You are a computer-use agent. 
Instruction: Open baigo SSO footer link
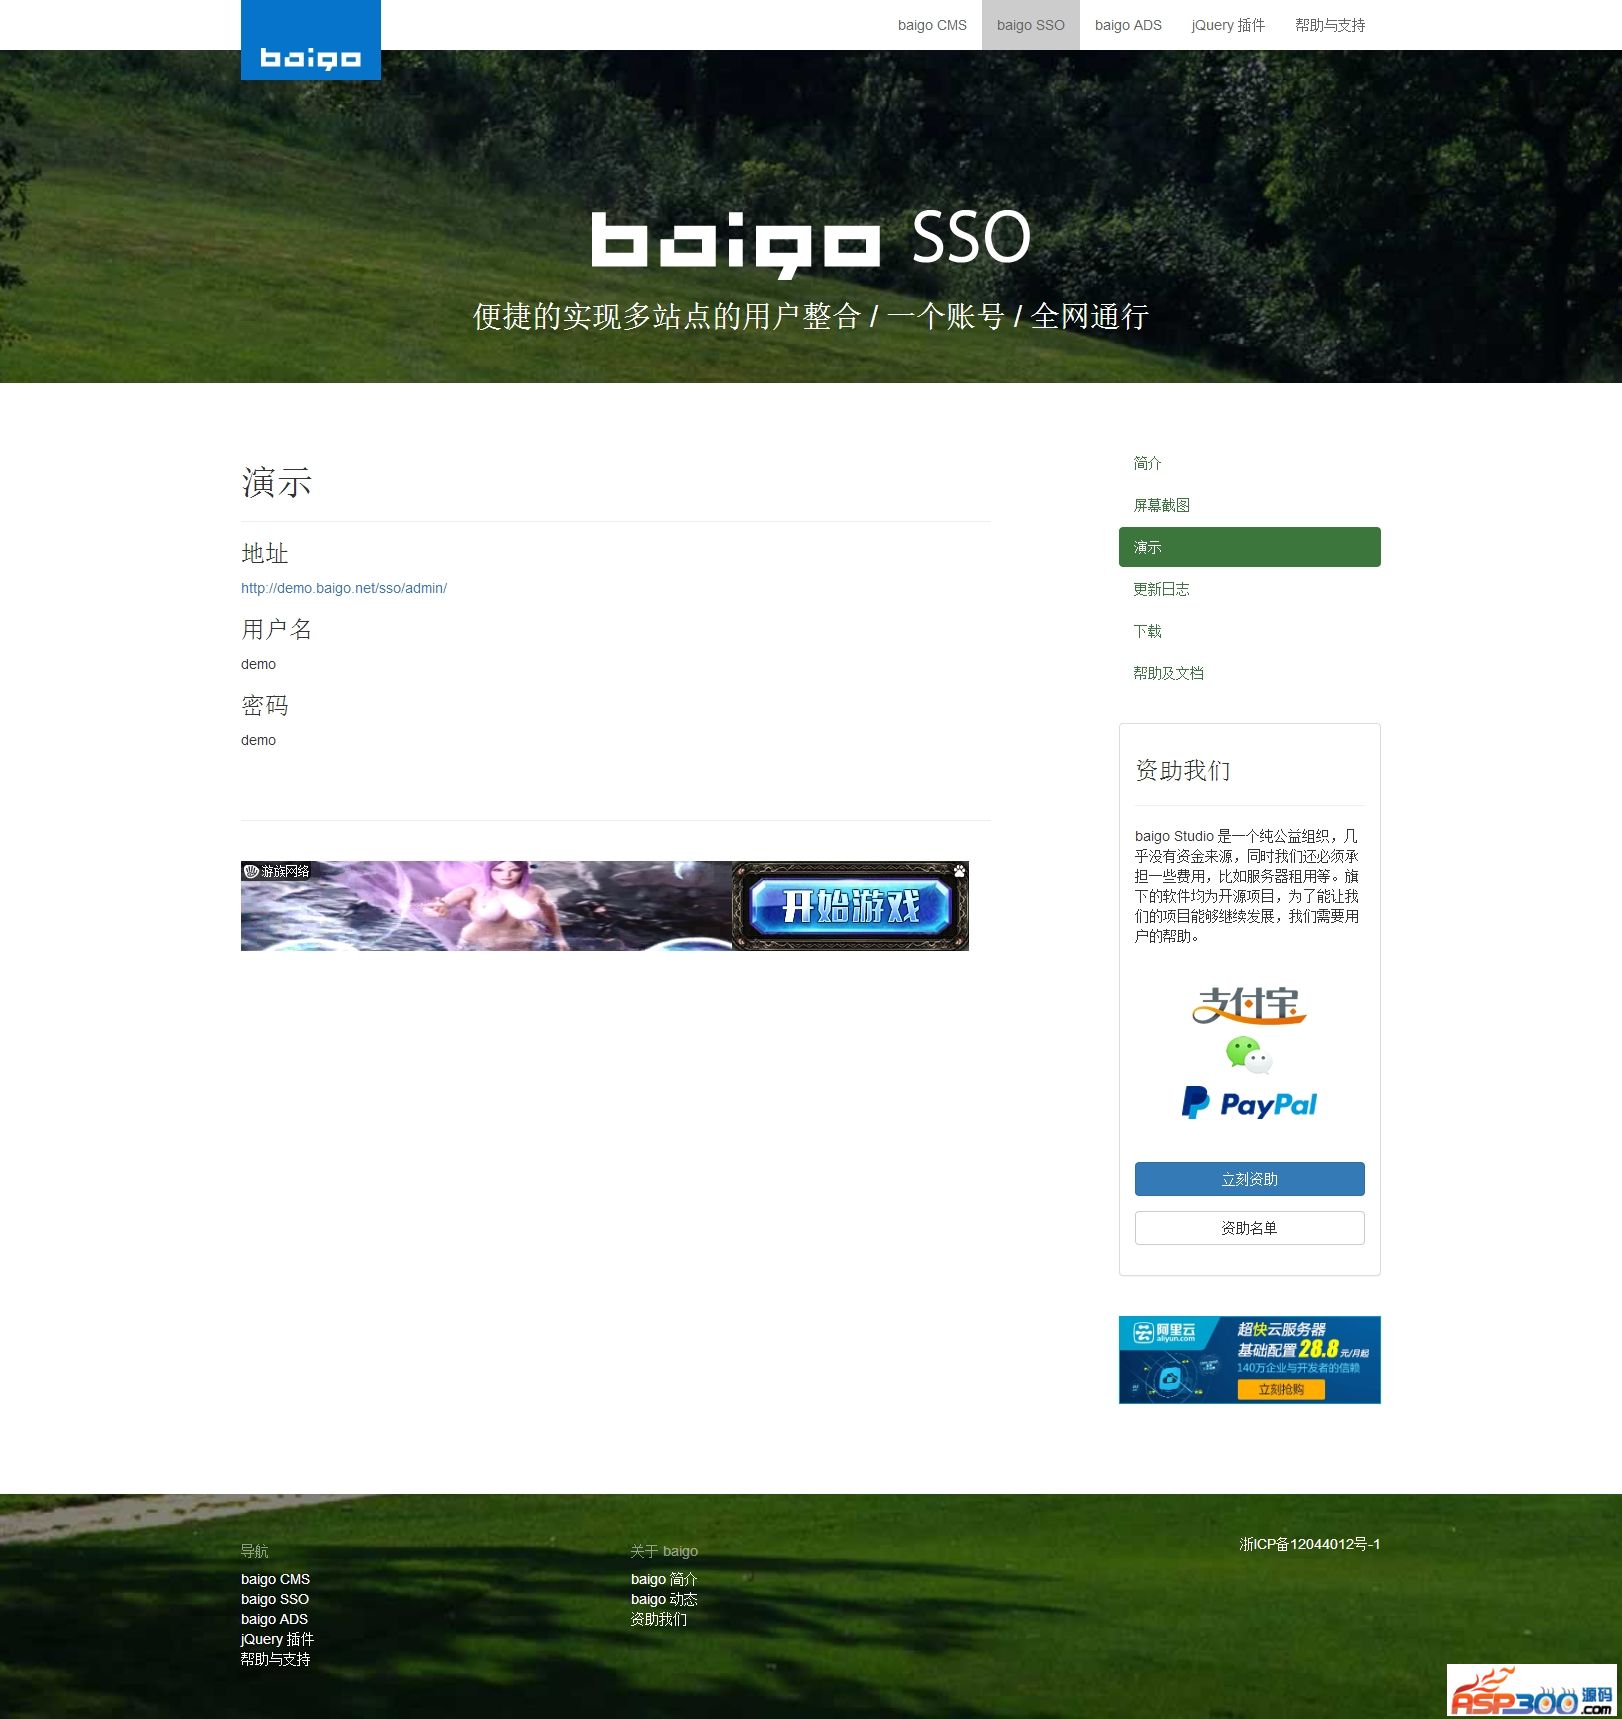(x=275, y=1599)
